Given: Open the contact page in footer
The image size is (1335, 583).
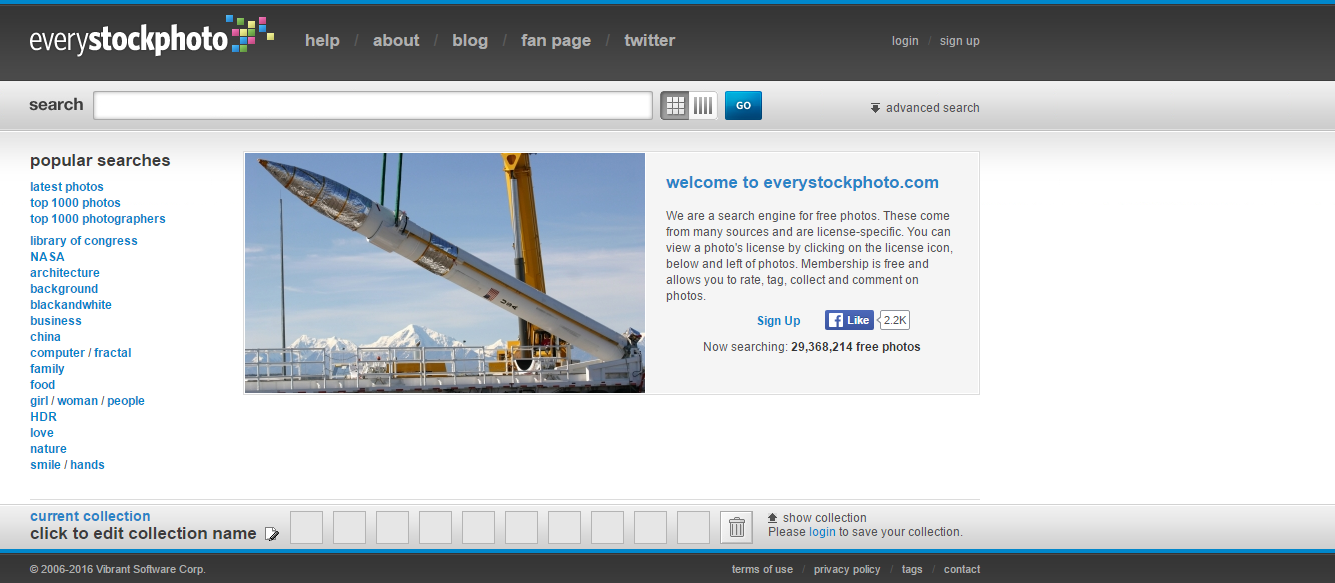Looking at the screenshot, I should click(x=962, y=569).
